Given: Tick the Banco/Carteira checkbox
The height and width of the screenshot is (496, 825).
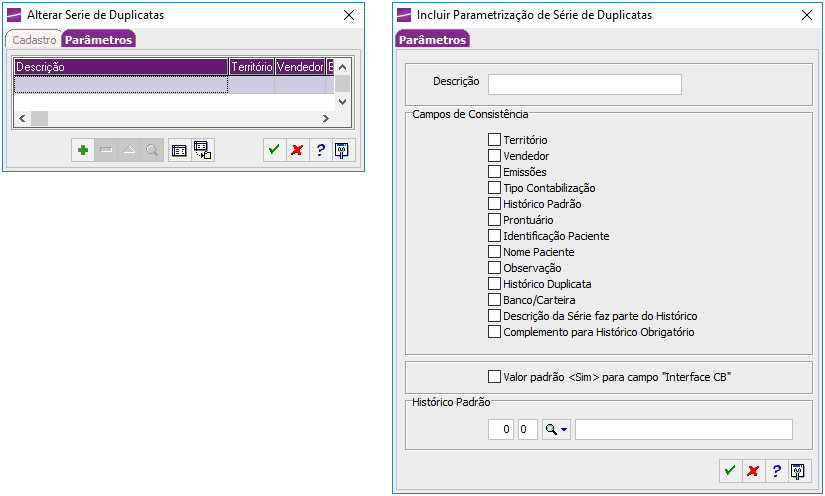Looking at the screenshot, I should coord(494,300).
